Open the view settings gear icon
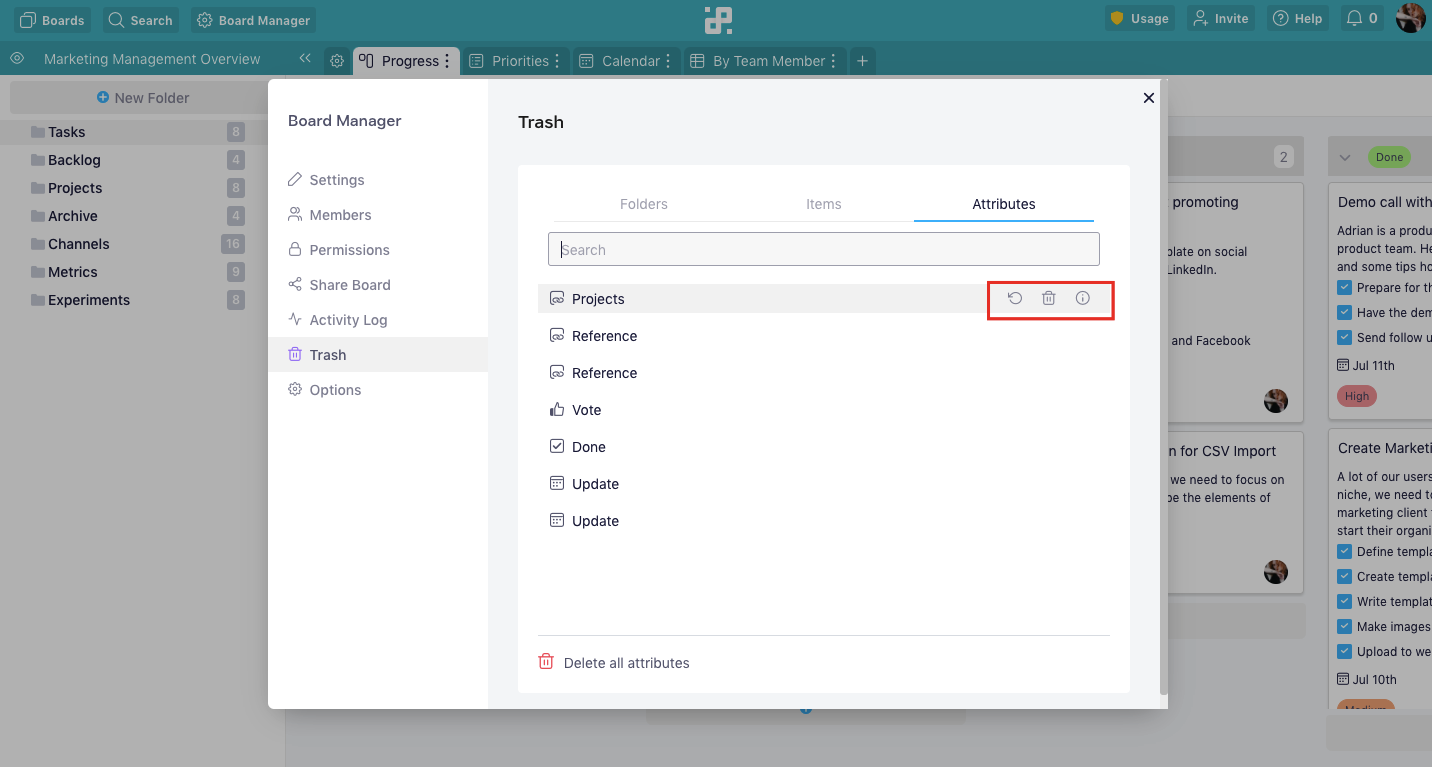The image size is (1432, 767). click(x=337, y=61)
